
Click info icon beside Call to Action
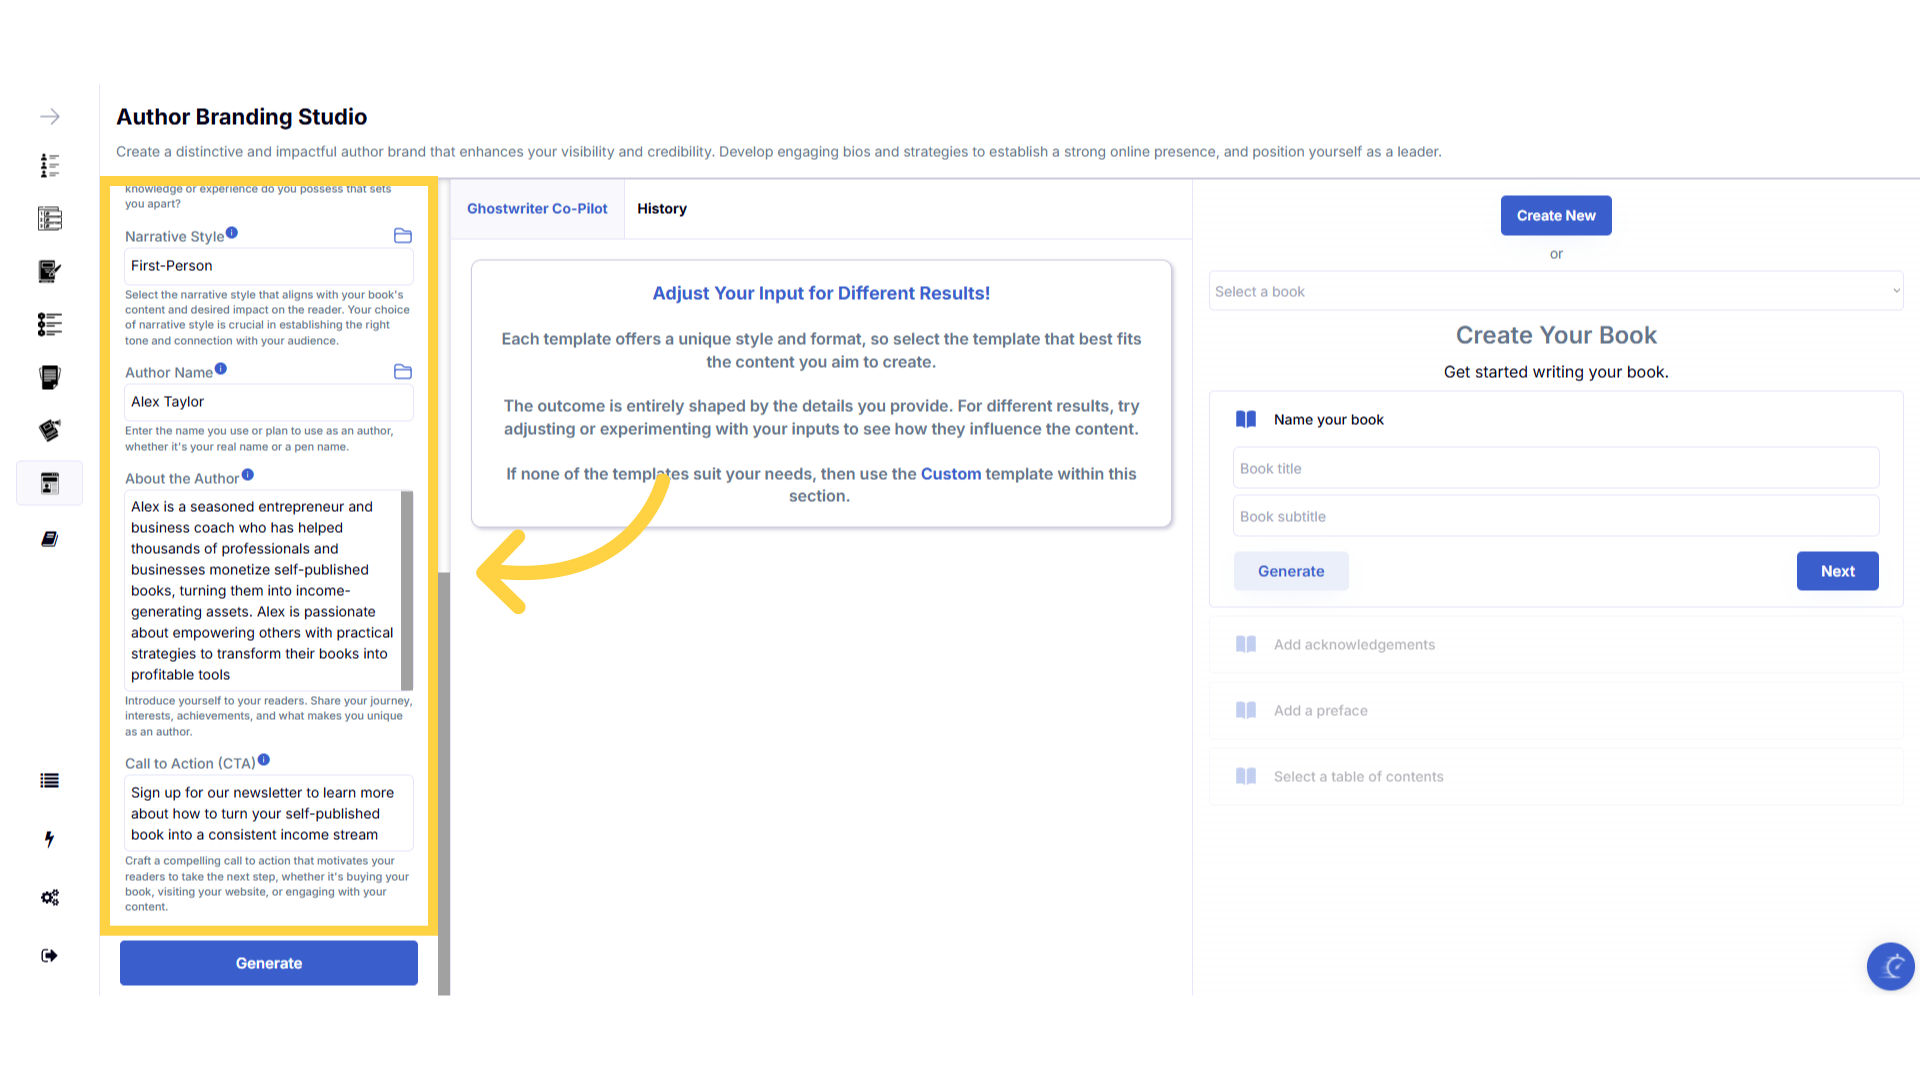tap(264, 760)
